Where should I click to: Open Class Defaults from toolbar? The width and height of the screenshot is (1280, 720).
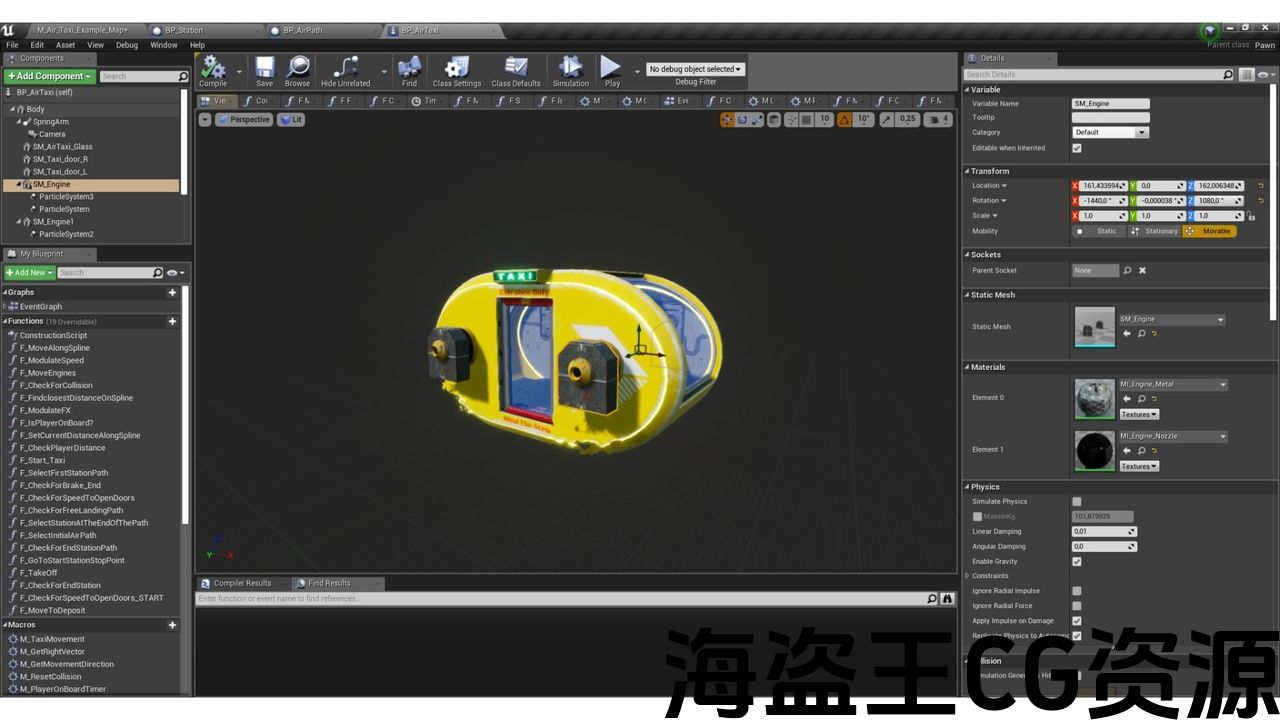(x=515, y=70)
